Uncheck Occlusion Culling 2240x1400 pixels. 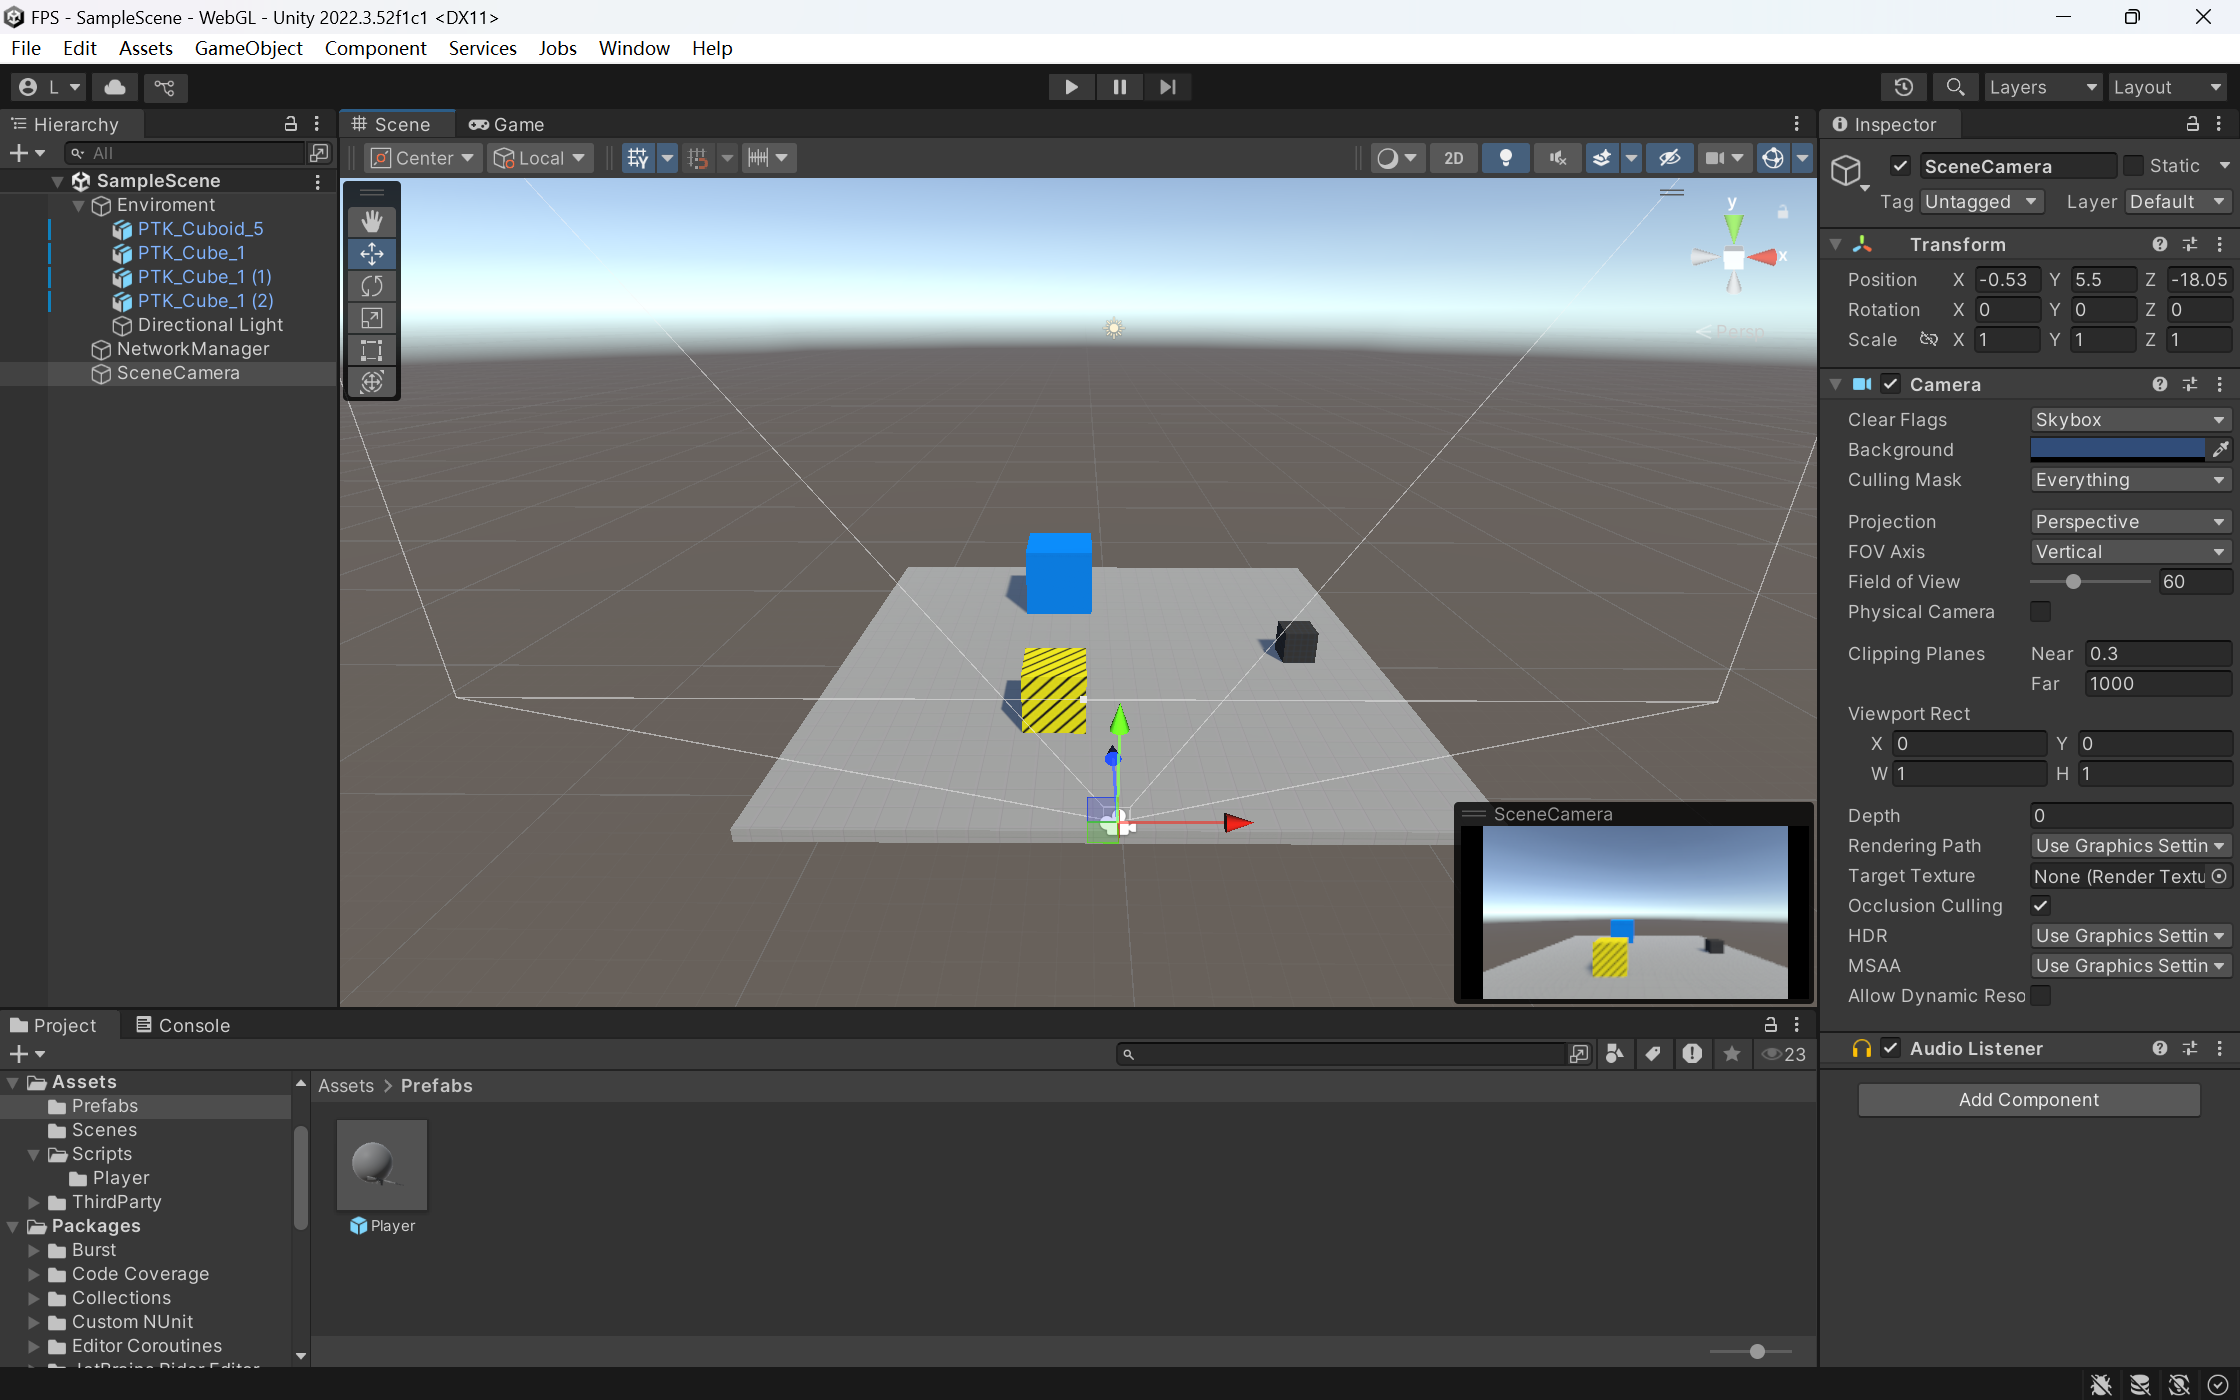2040,906
